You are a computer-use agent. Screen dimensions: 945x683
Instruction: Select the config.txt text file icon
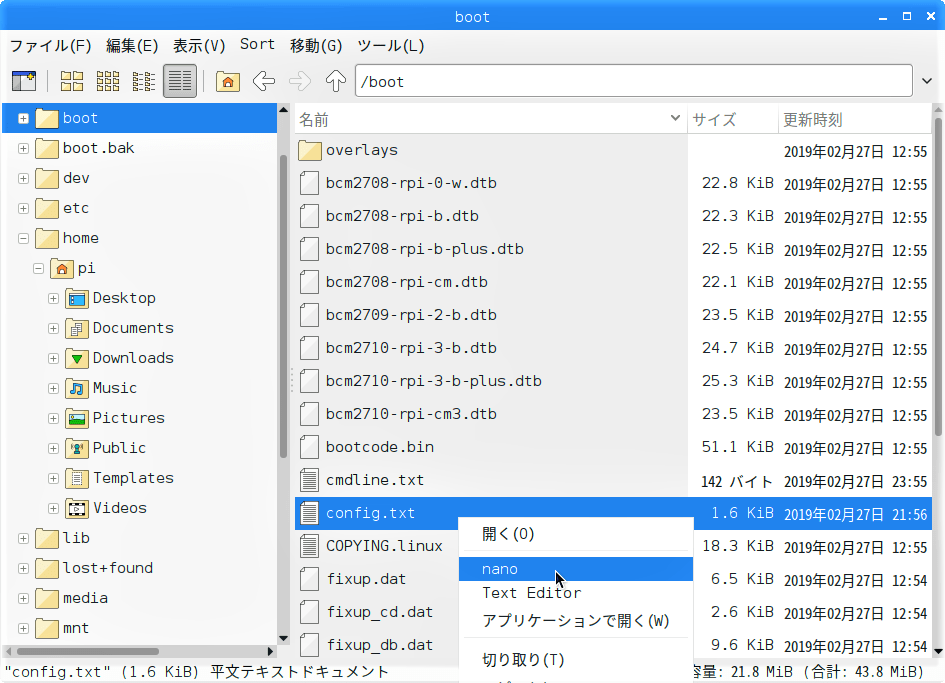tap(309, 513)
